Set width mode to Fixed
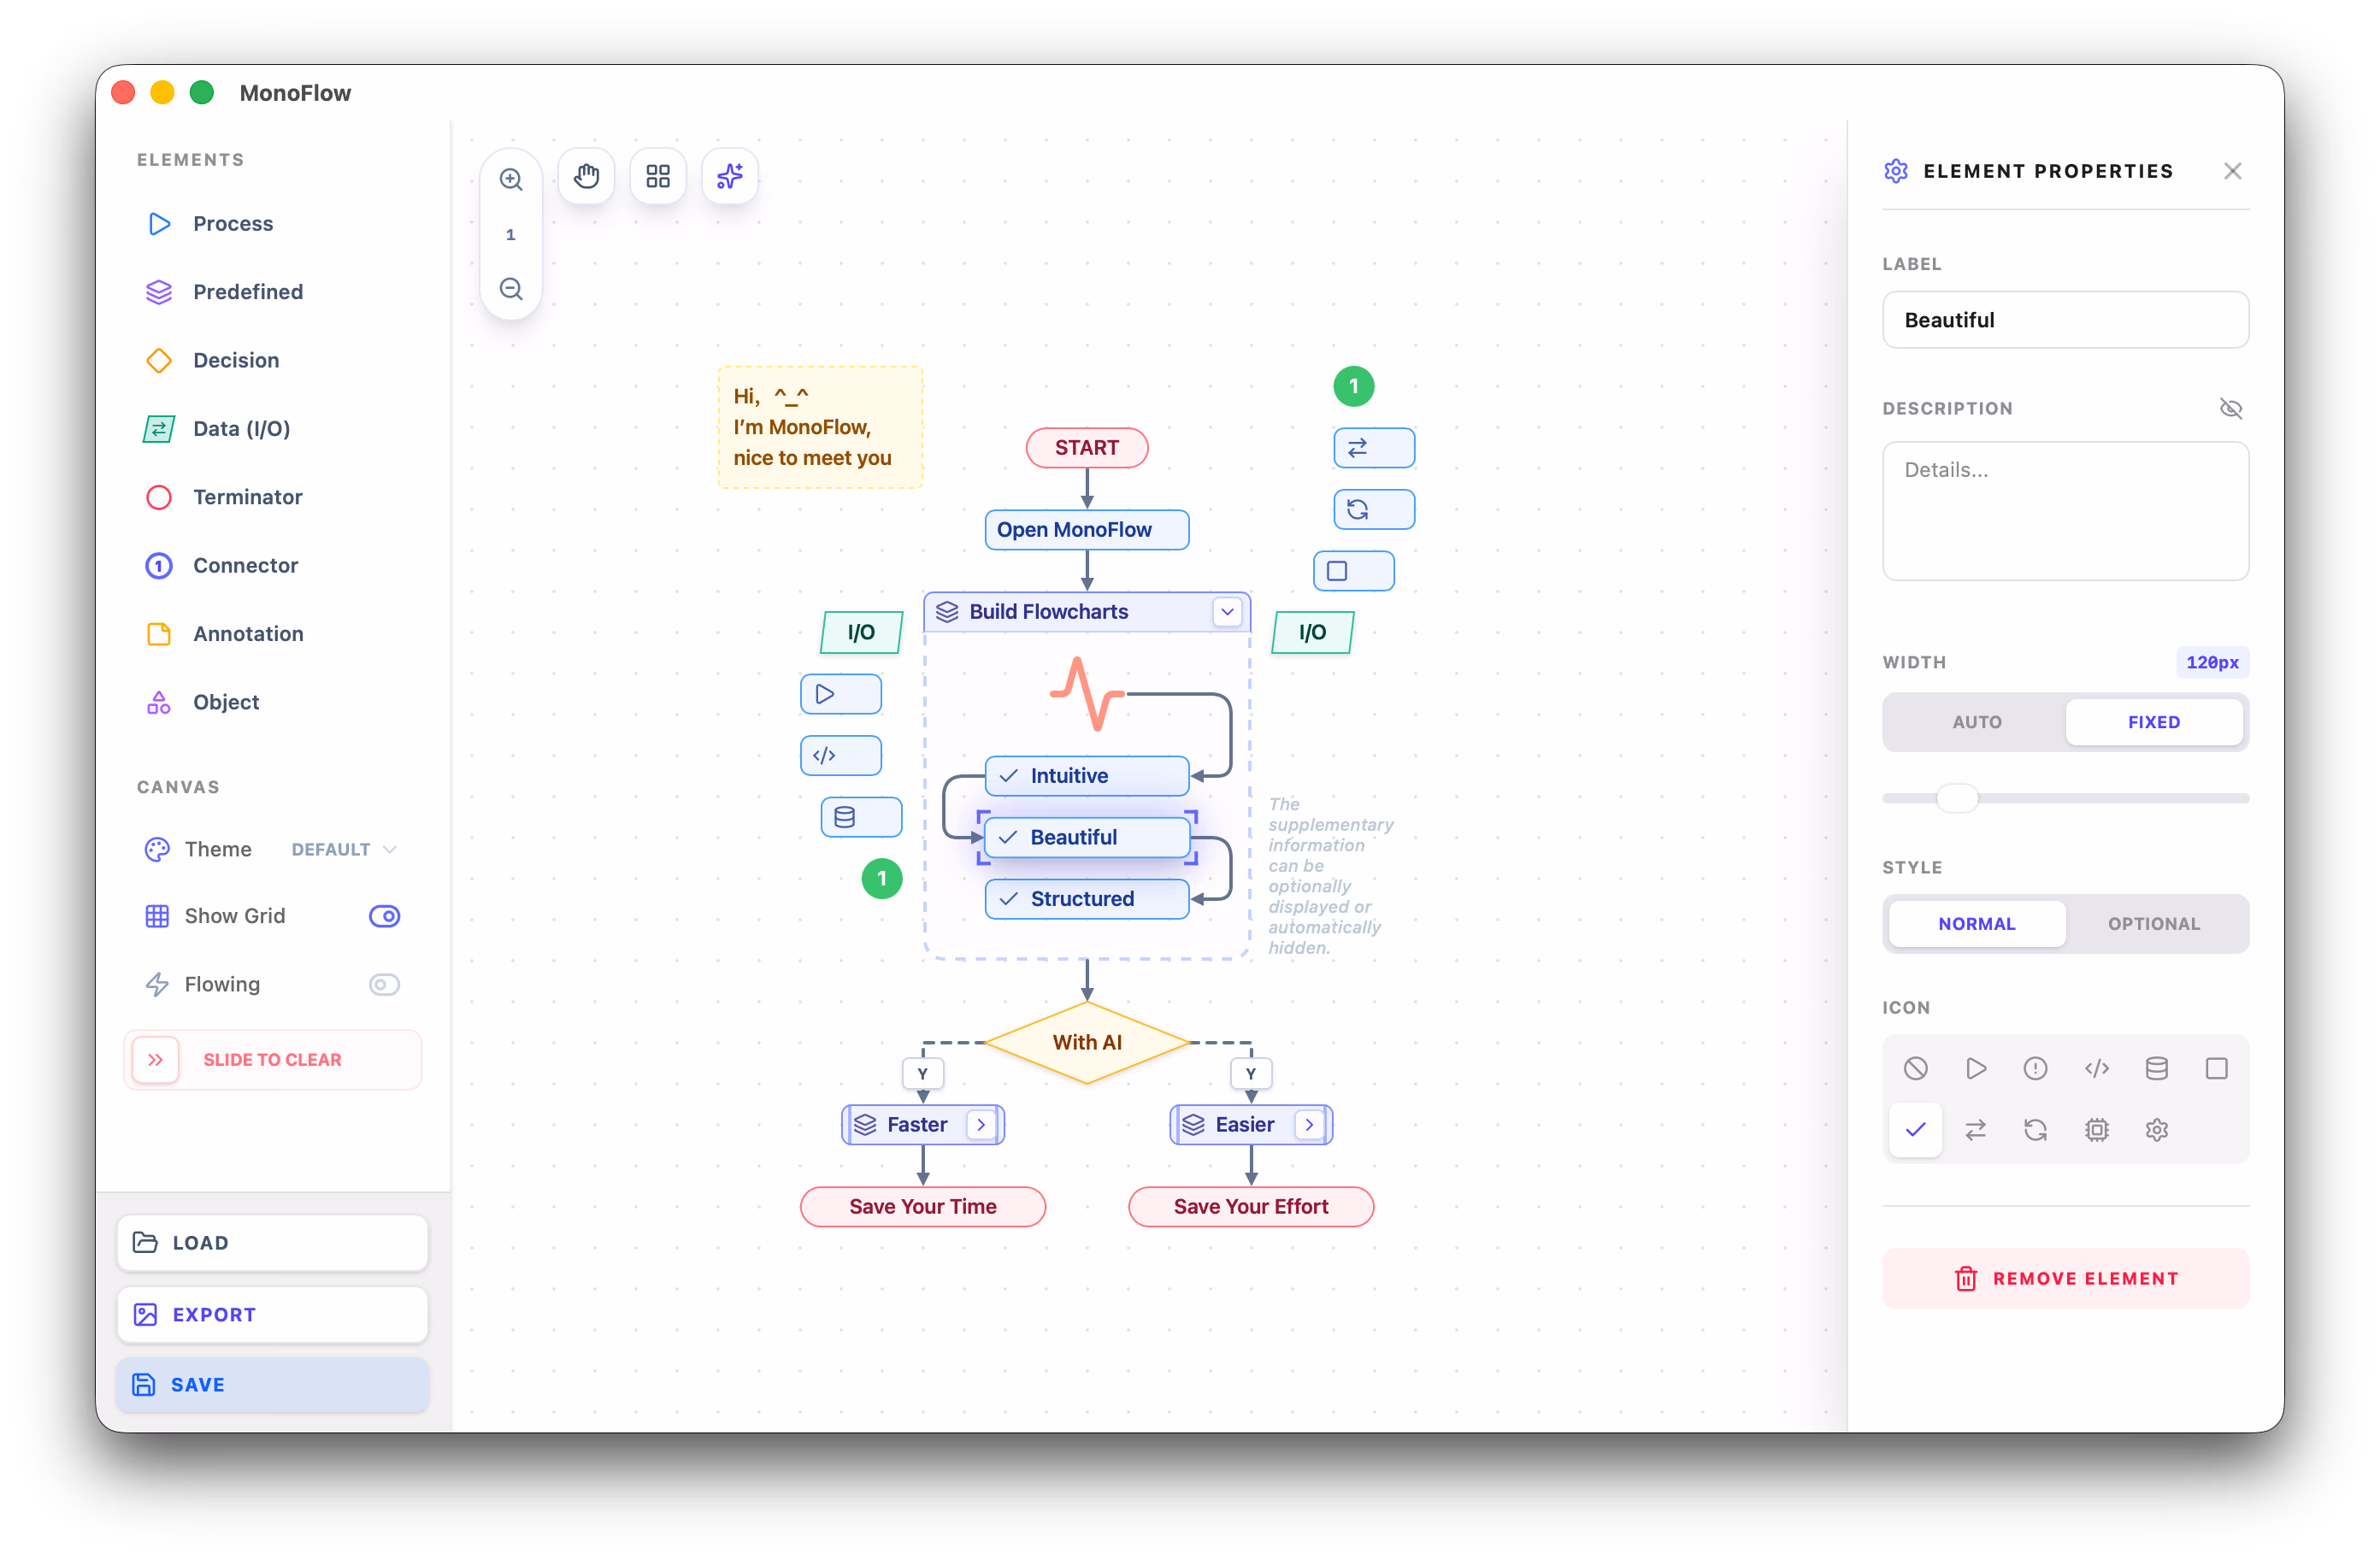Screen dimensions: 2380x1559 2154,722
